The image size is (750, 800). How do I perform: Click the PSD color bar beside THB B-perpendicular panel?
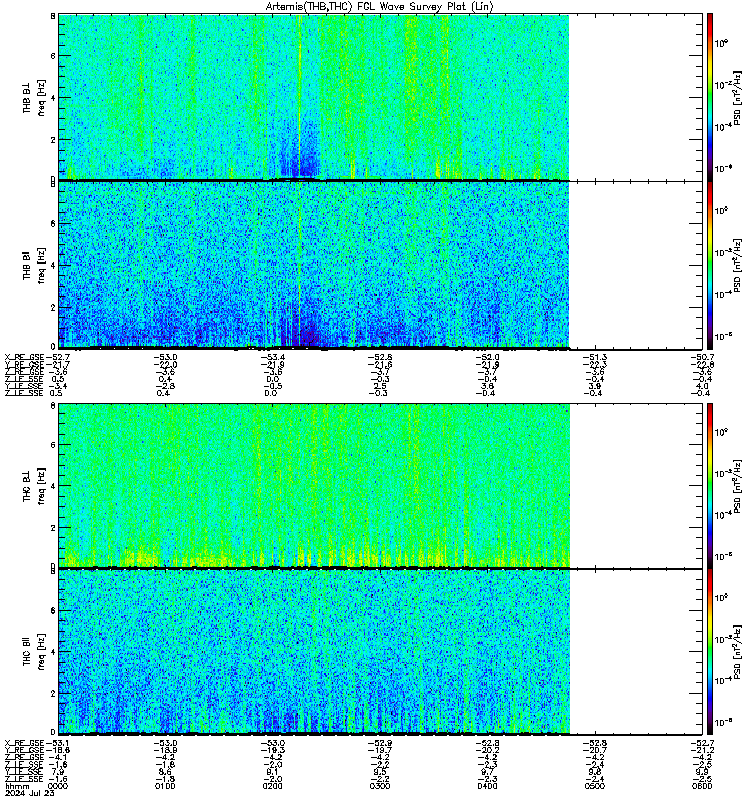[710, 97]
